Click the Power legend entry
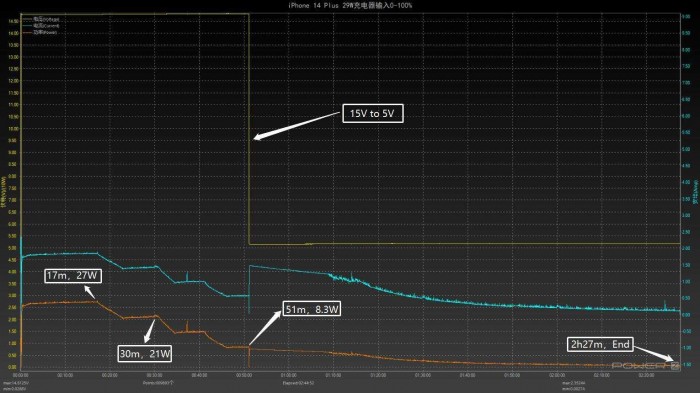Image resolution: width=700 pixels, height=393 pixels. pyautogui.click(x=40, y=32)
